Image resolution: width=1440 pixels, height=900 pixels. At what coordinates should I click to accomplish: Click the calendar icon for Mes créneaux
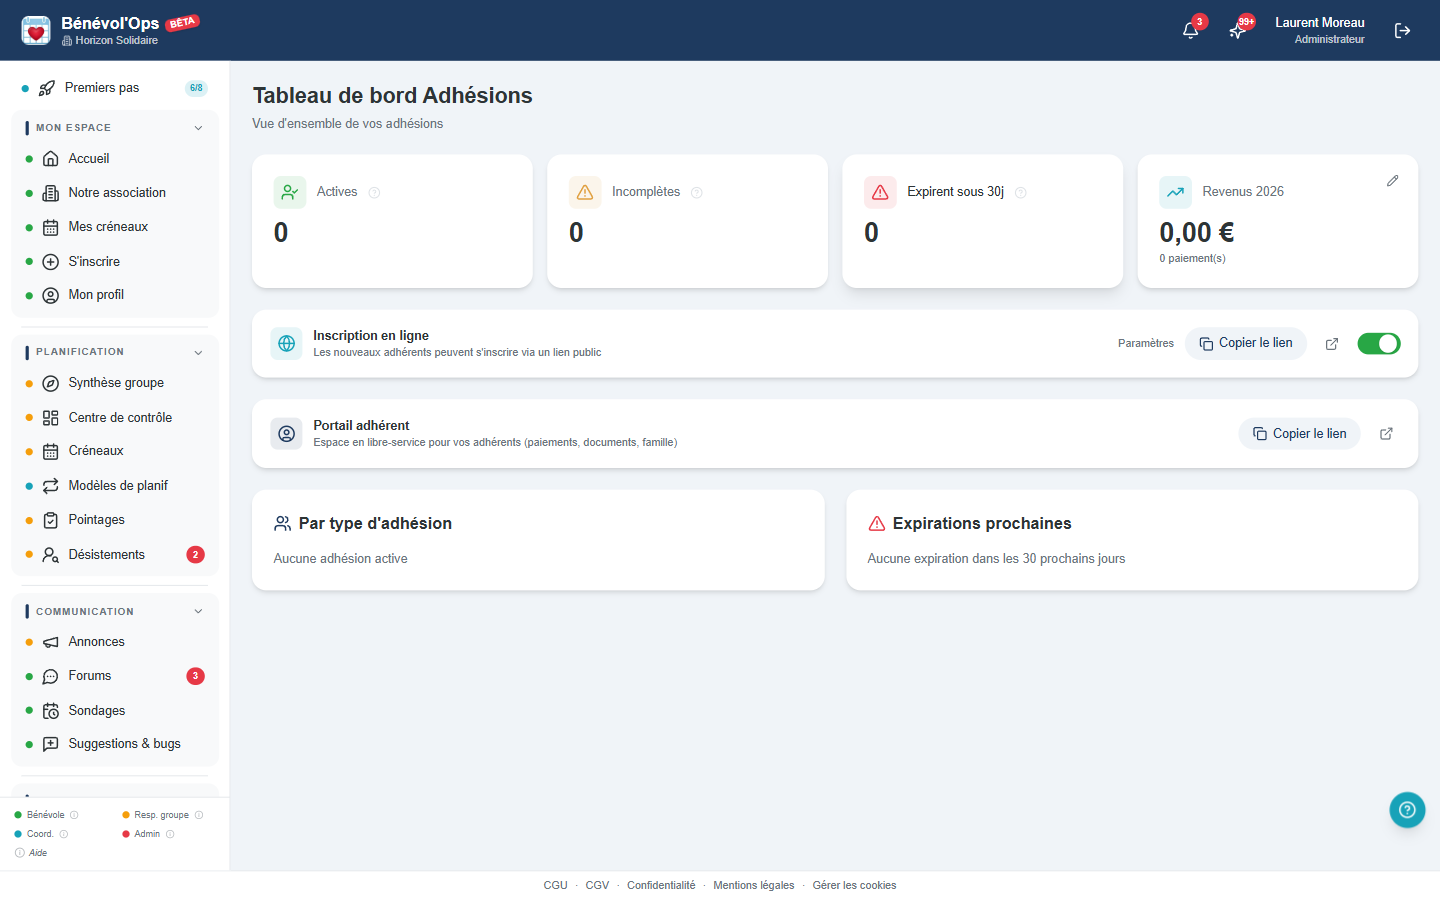tap(51, 227)
